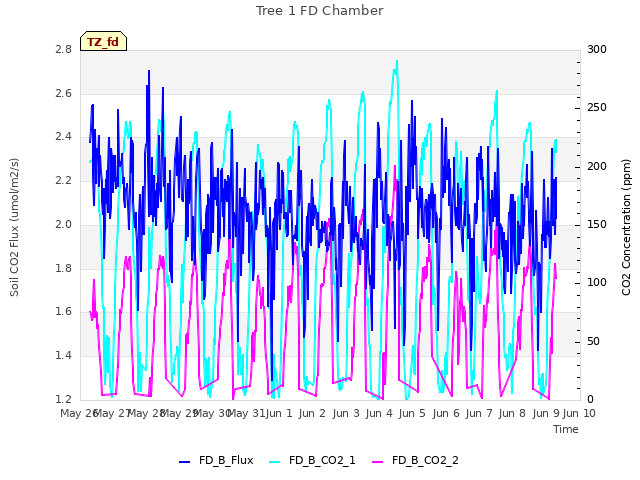Click the Jun 3 x-axis tick label
The image size is (640, 480).
coord(346,413)
